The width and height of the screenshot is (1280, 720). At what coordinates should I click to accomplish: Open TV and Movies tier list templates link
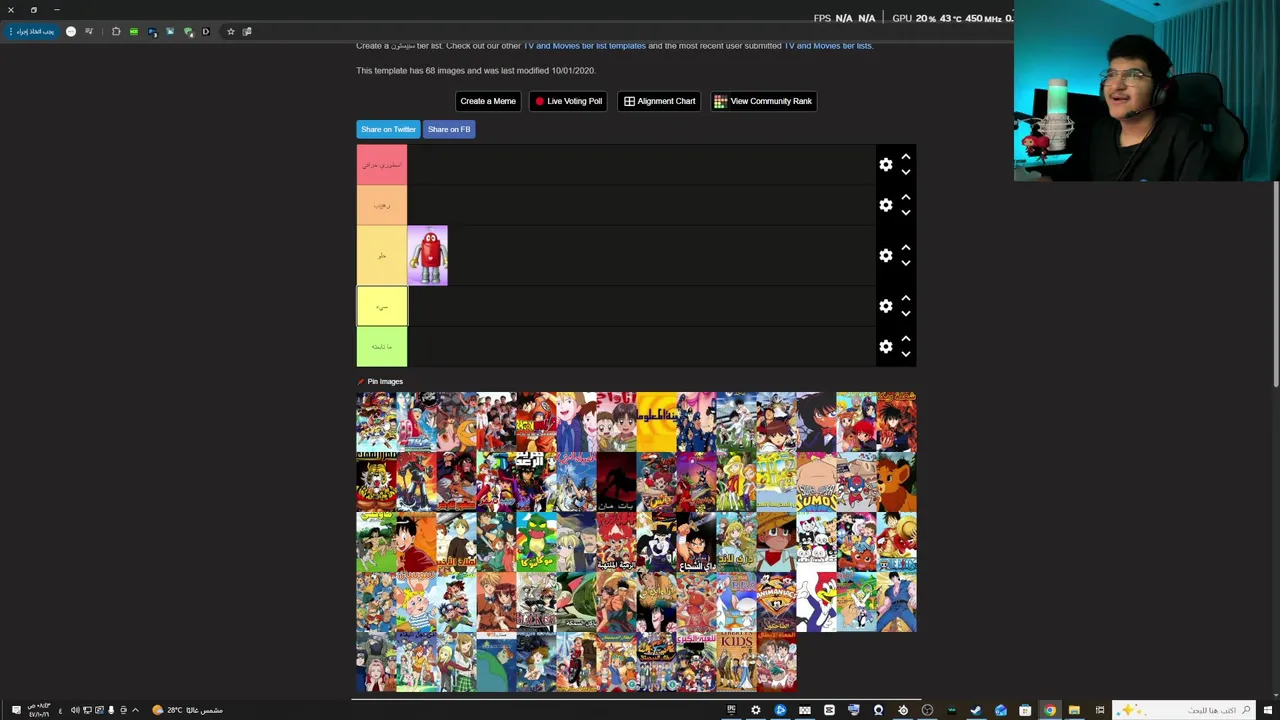tap(585, 46)
